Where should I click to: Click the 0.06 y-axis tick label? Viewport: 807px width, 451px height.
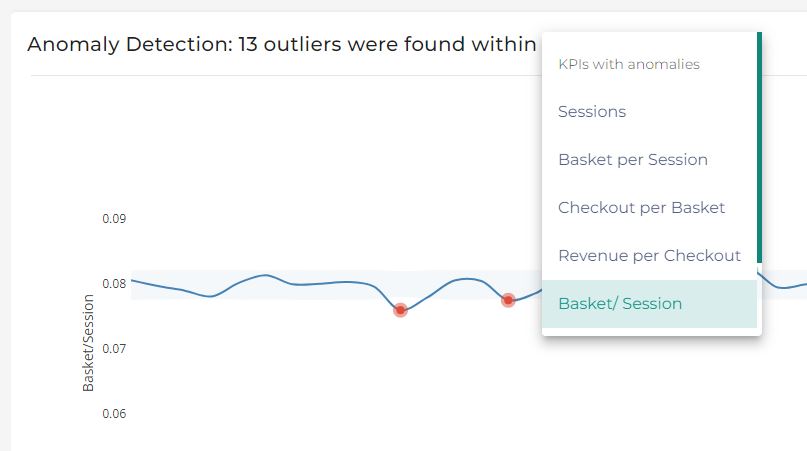[x=114, y=413]
